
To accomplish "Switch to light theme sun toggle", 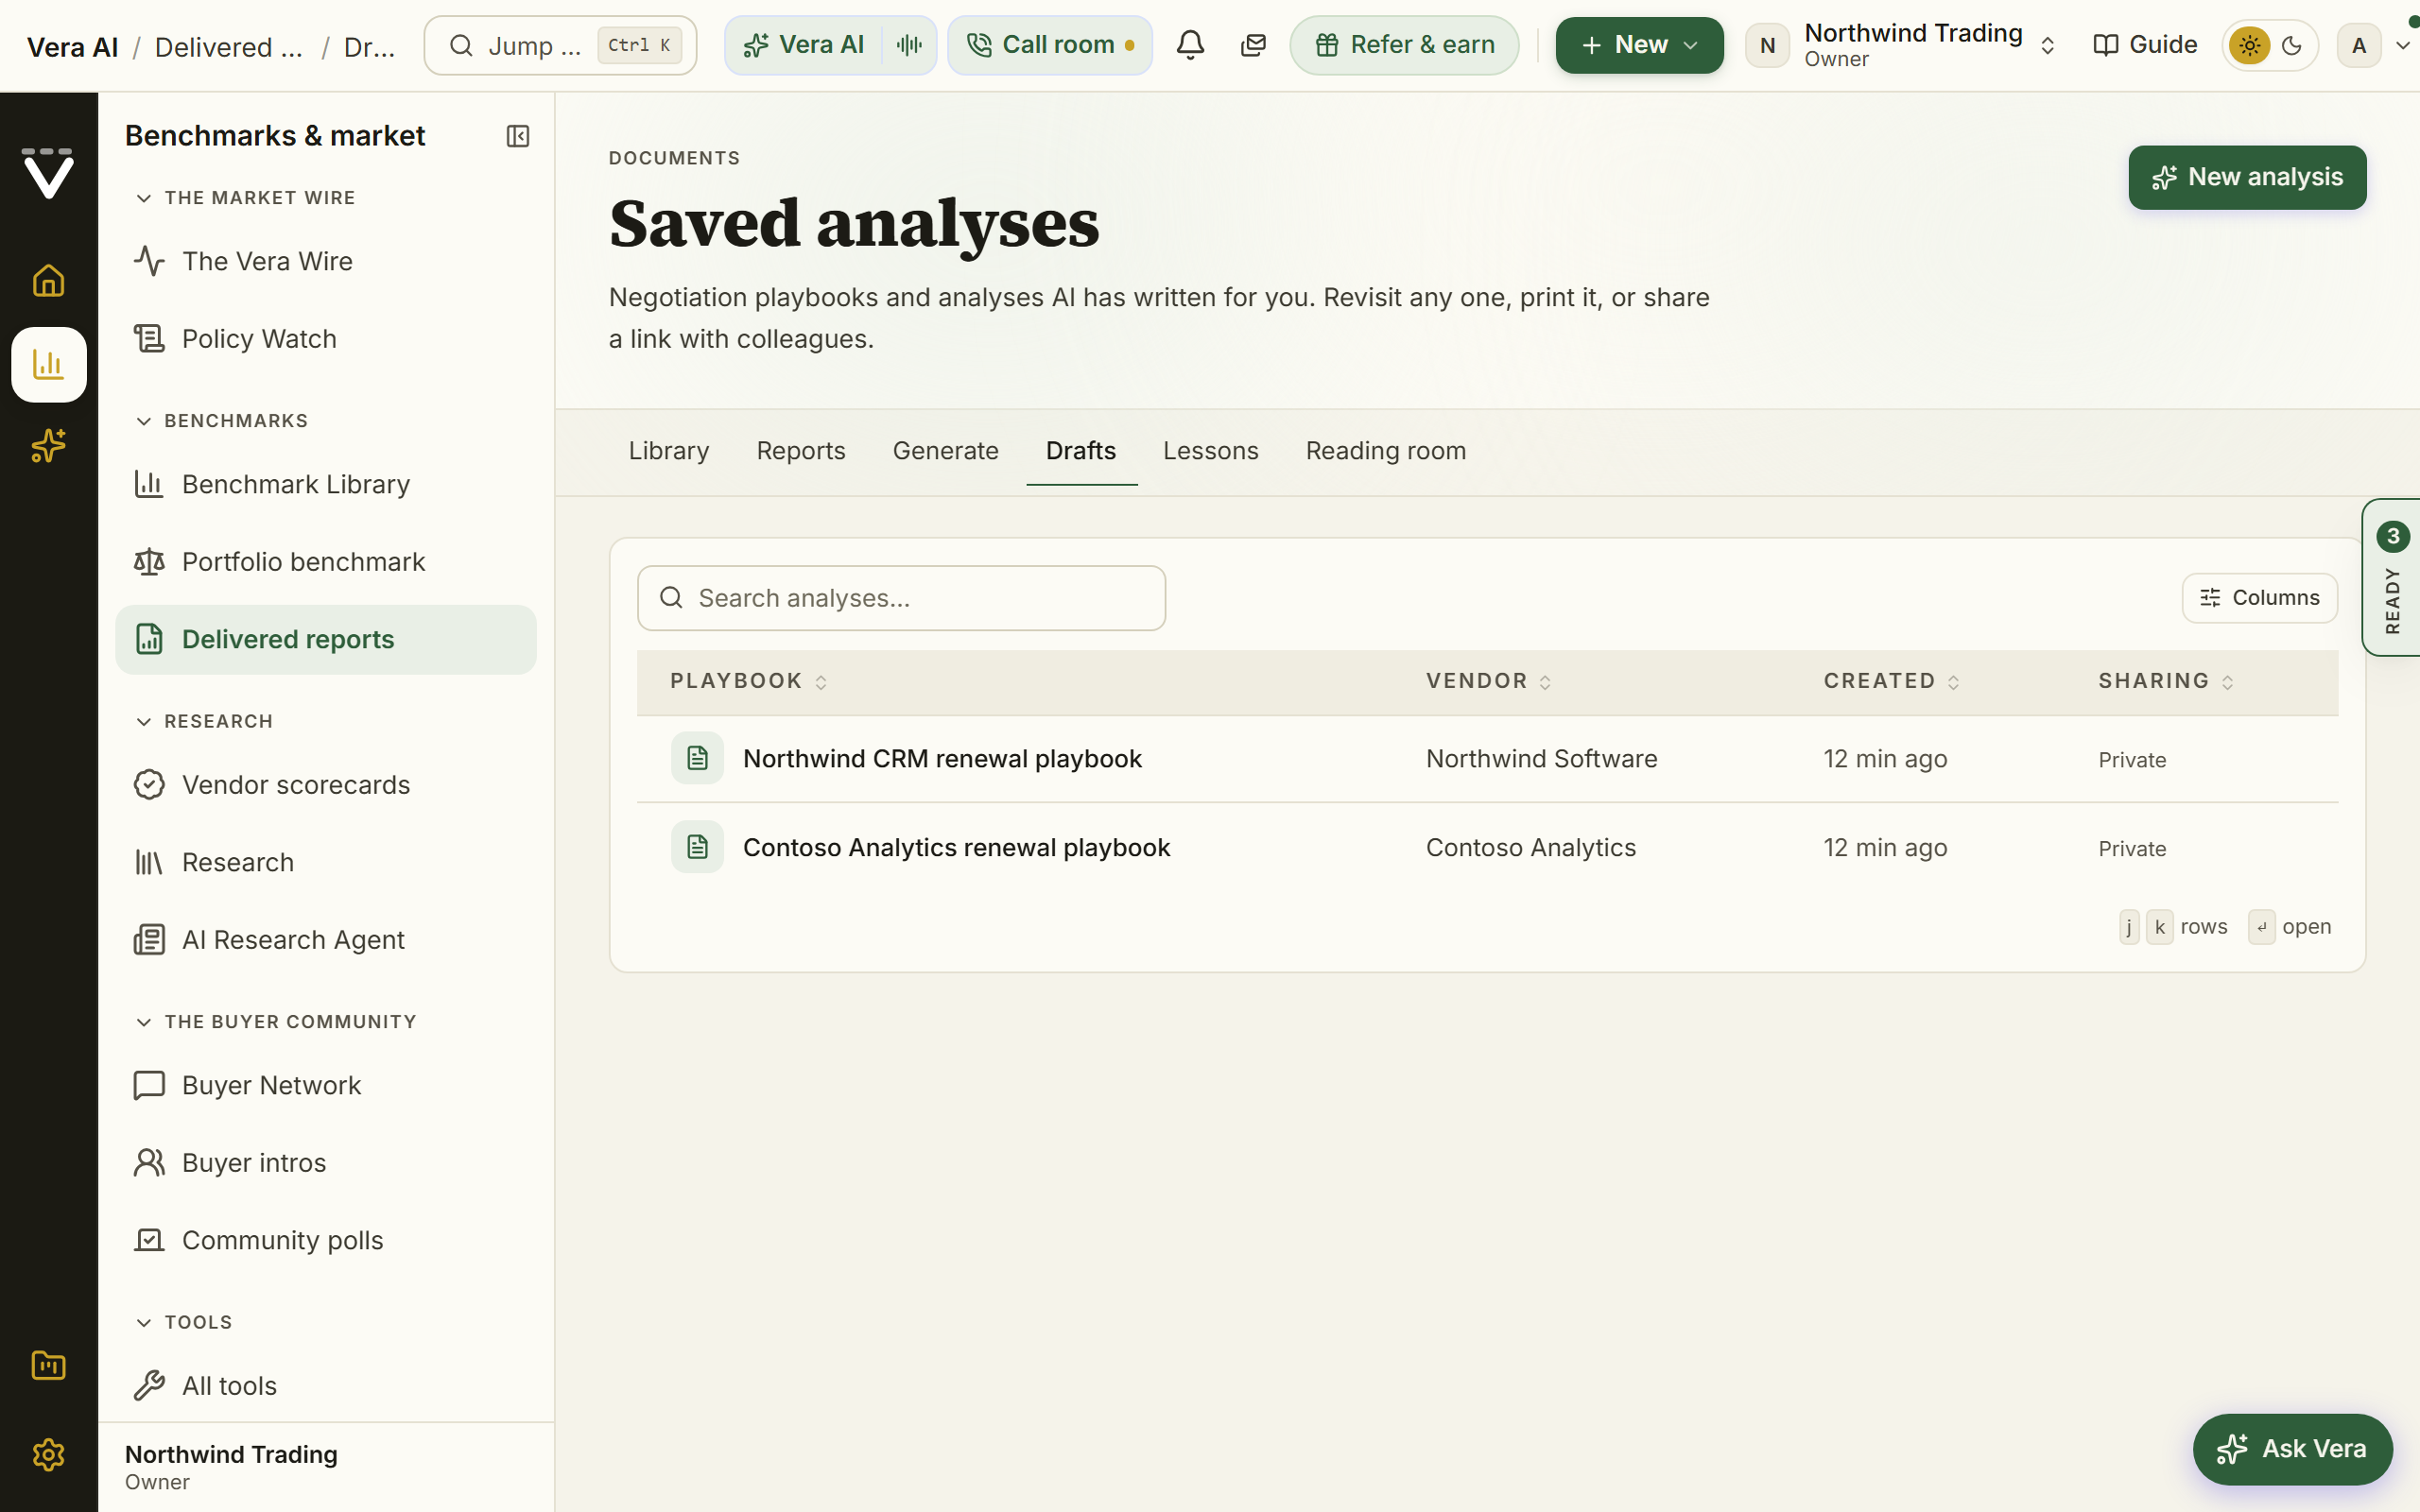I will tap(2249, 45).
